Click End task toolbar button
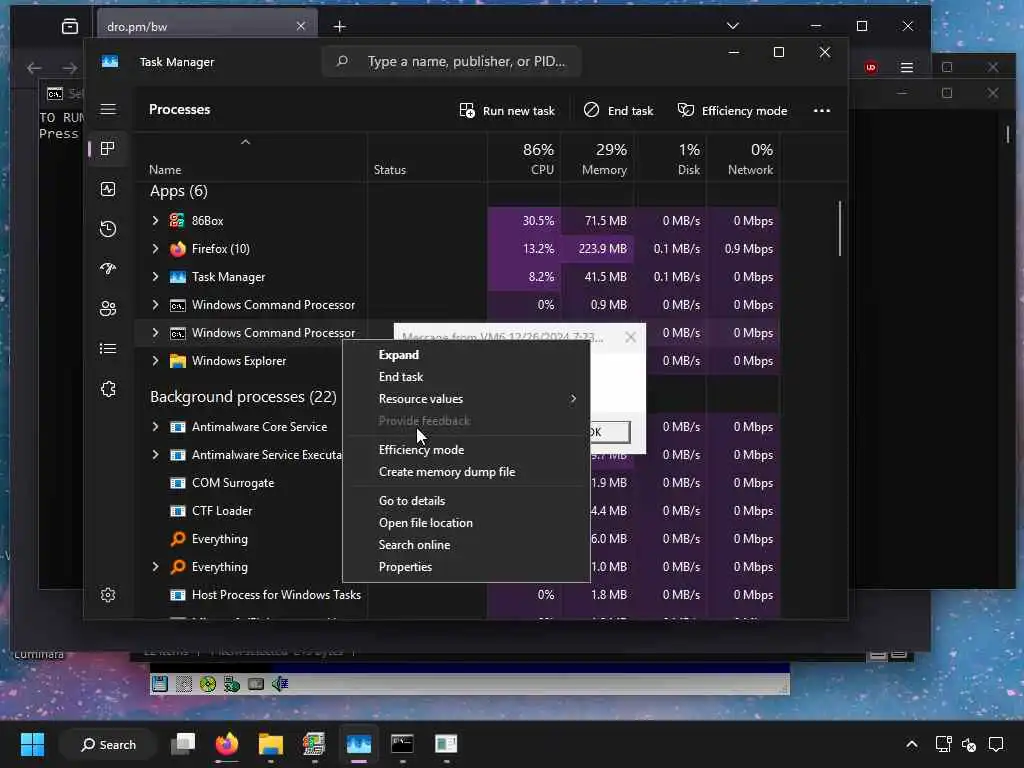This screenshot has height=768, width=1024. tap(618, 110)
